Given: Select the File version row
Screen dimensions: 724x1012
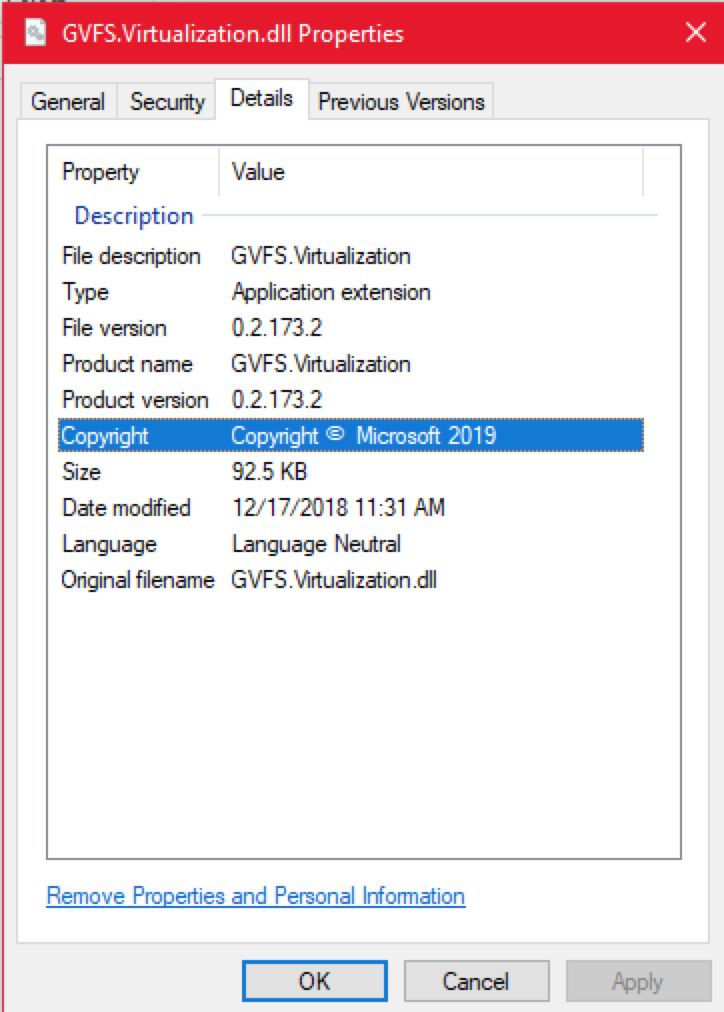Looking at the screenshot, I should point(351,328).
